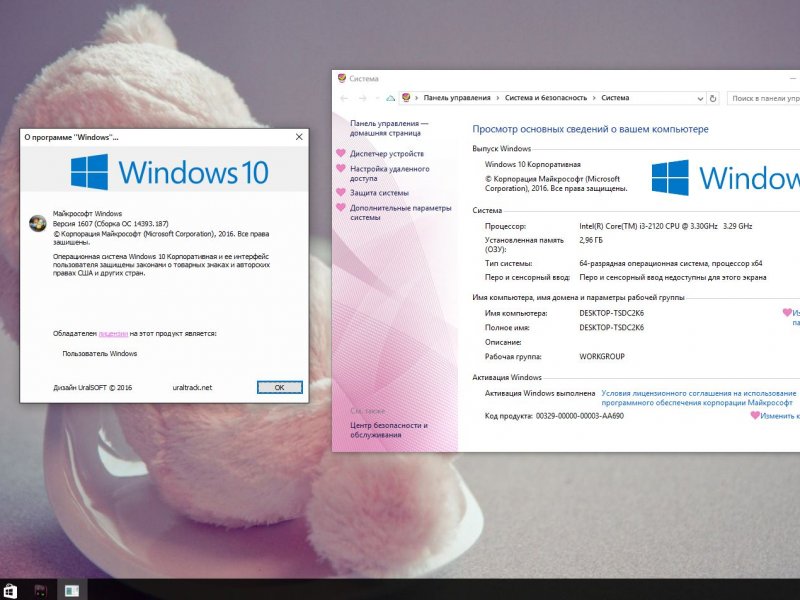Screen dimensions: 800x600
Task: Open the лицензии link in the About dialog
Action: (x=113, y=333)
